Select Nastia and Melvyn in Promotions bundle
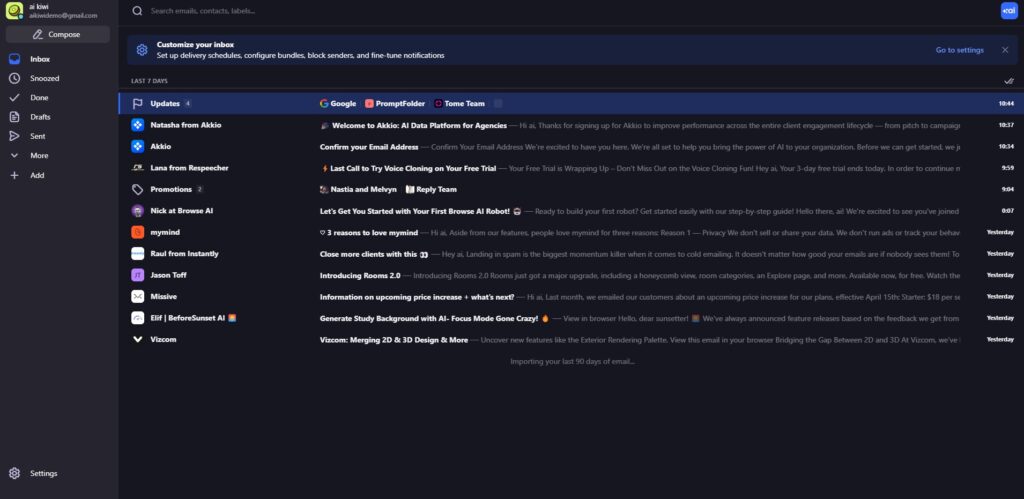Image resolution: width=1024 pixels, height=499 pixels. (358, 189)
